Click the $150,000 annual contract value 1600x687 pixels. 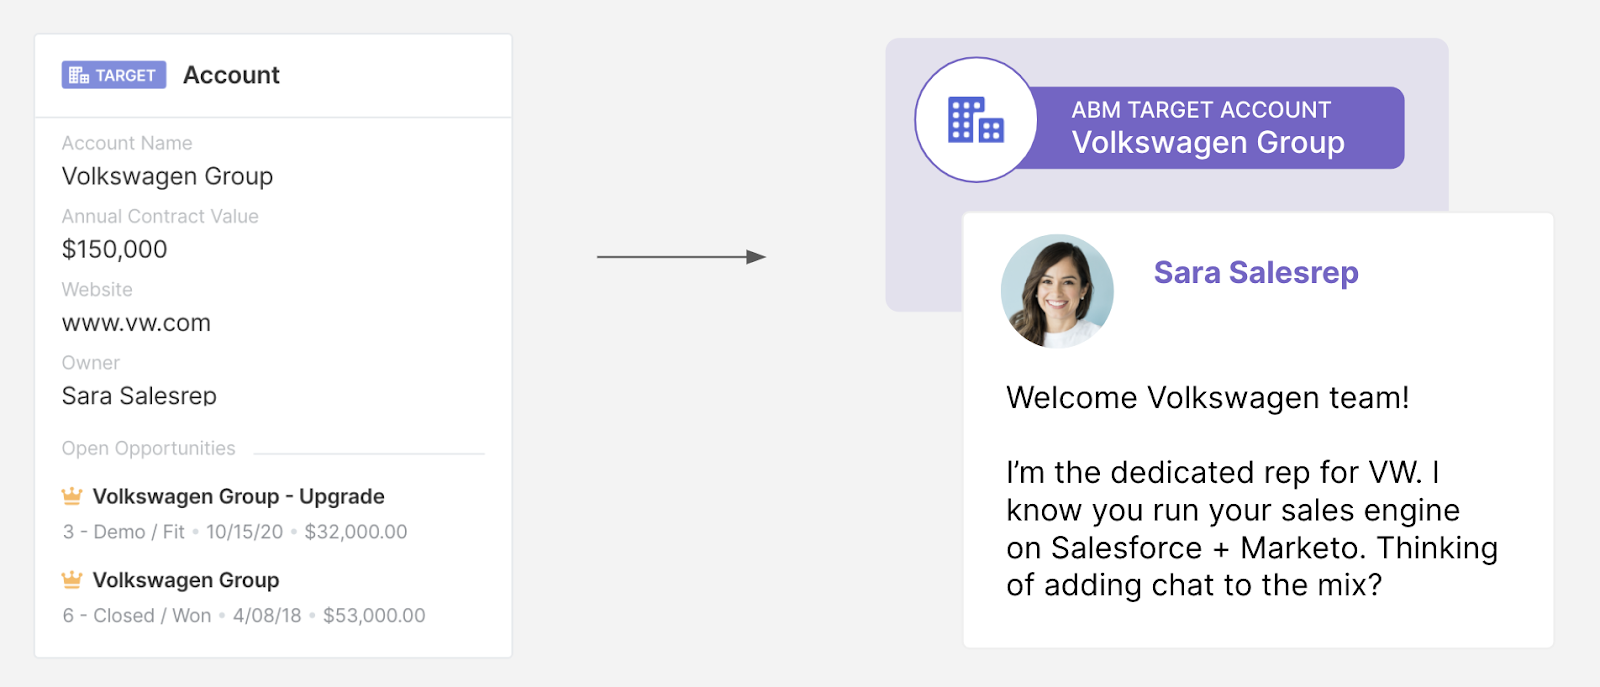click(114, 249)
